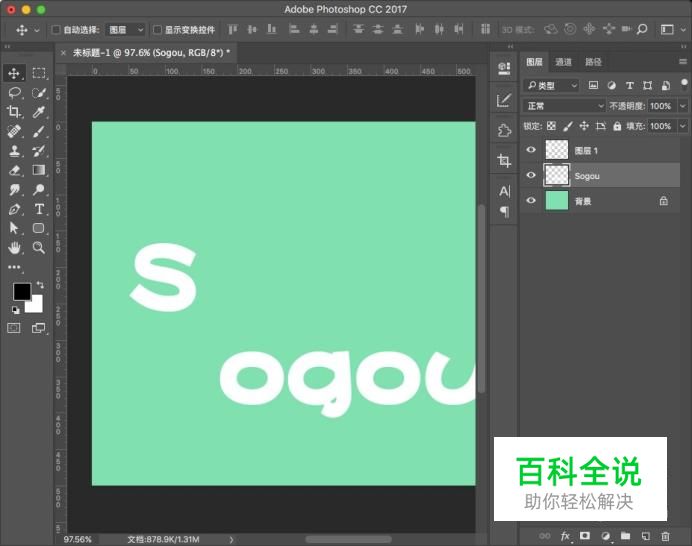The image size is (692, 546).
Task: Toggle lock image pixels brush icon
Action: coord(568,126)
